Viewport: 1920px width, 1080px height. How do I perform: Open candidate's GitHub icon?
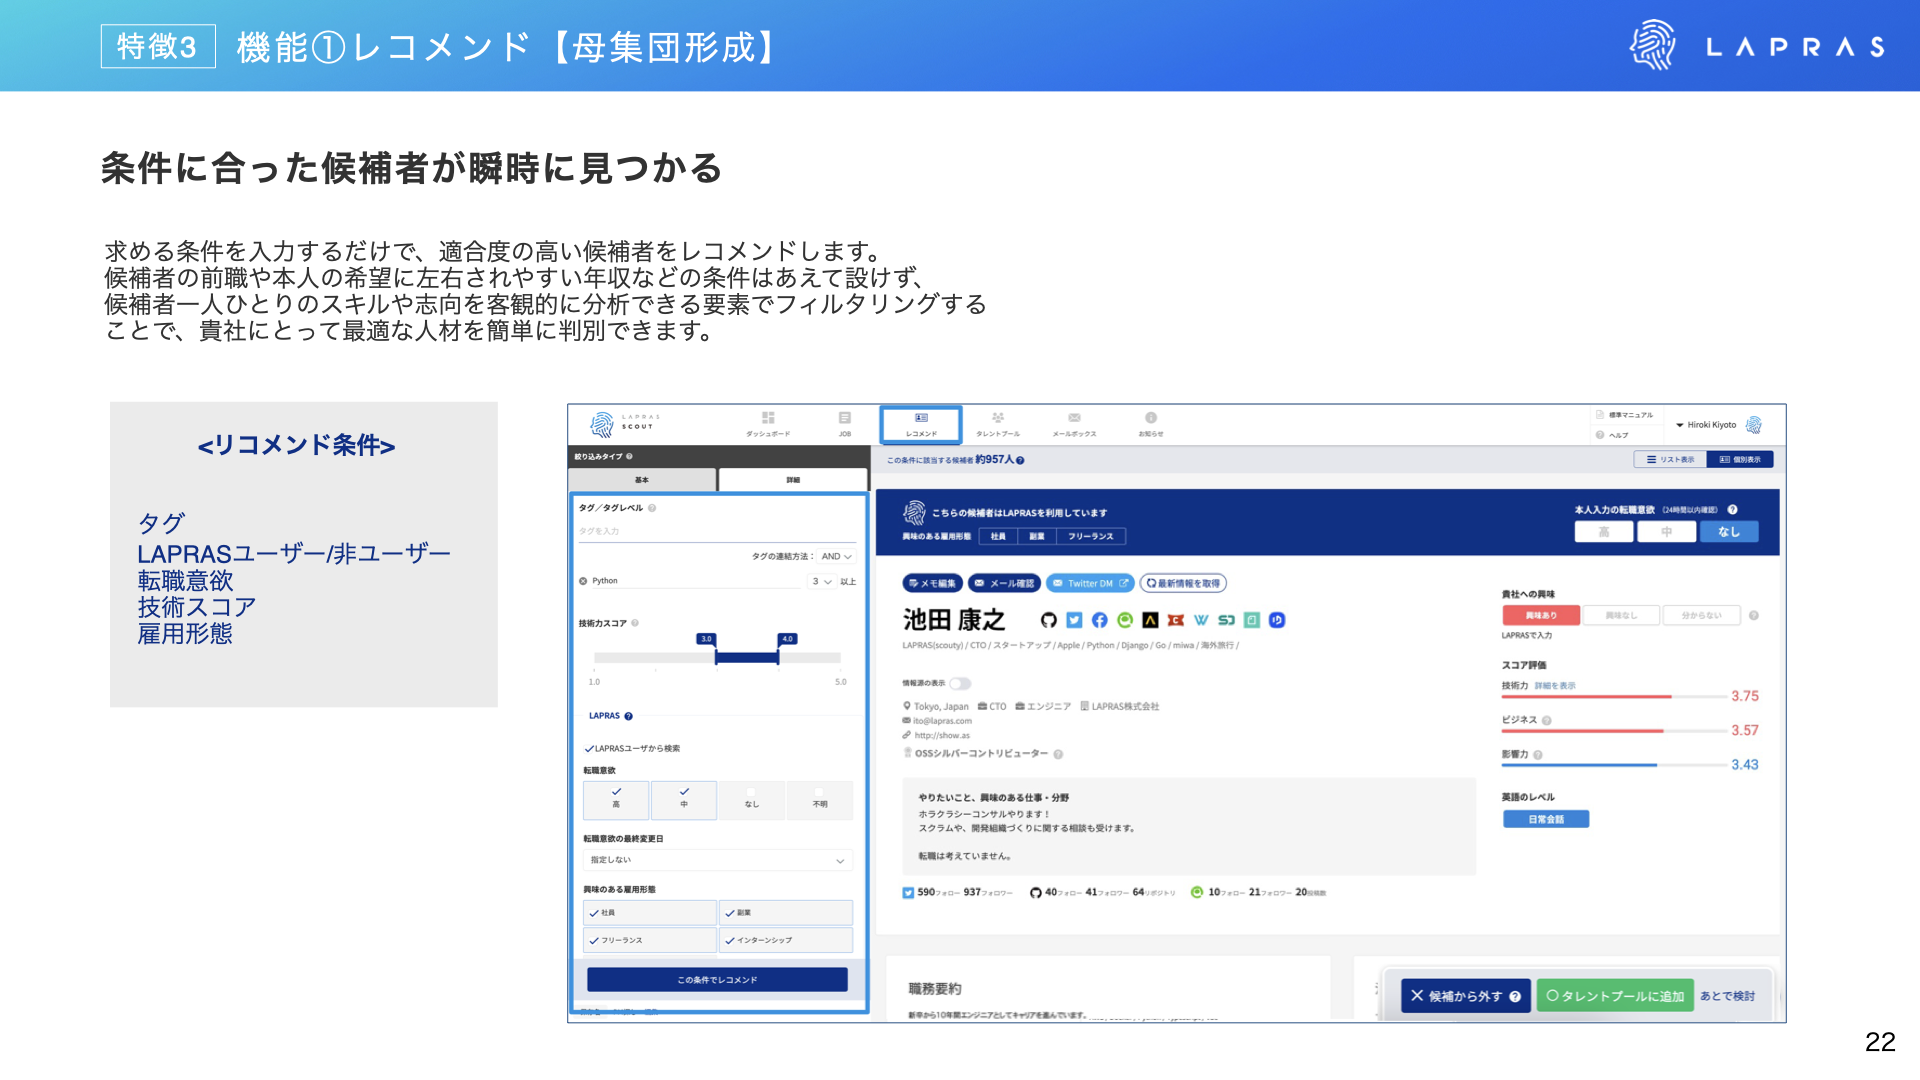1049,620
